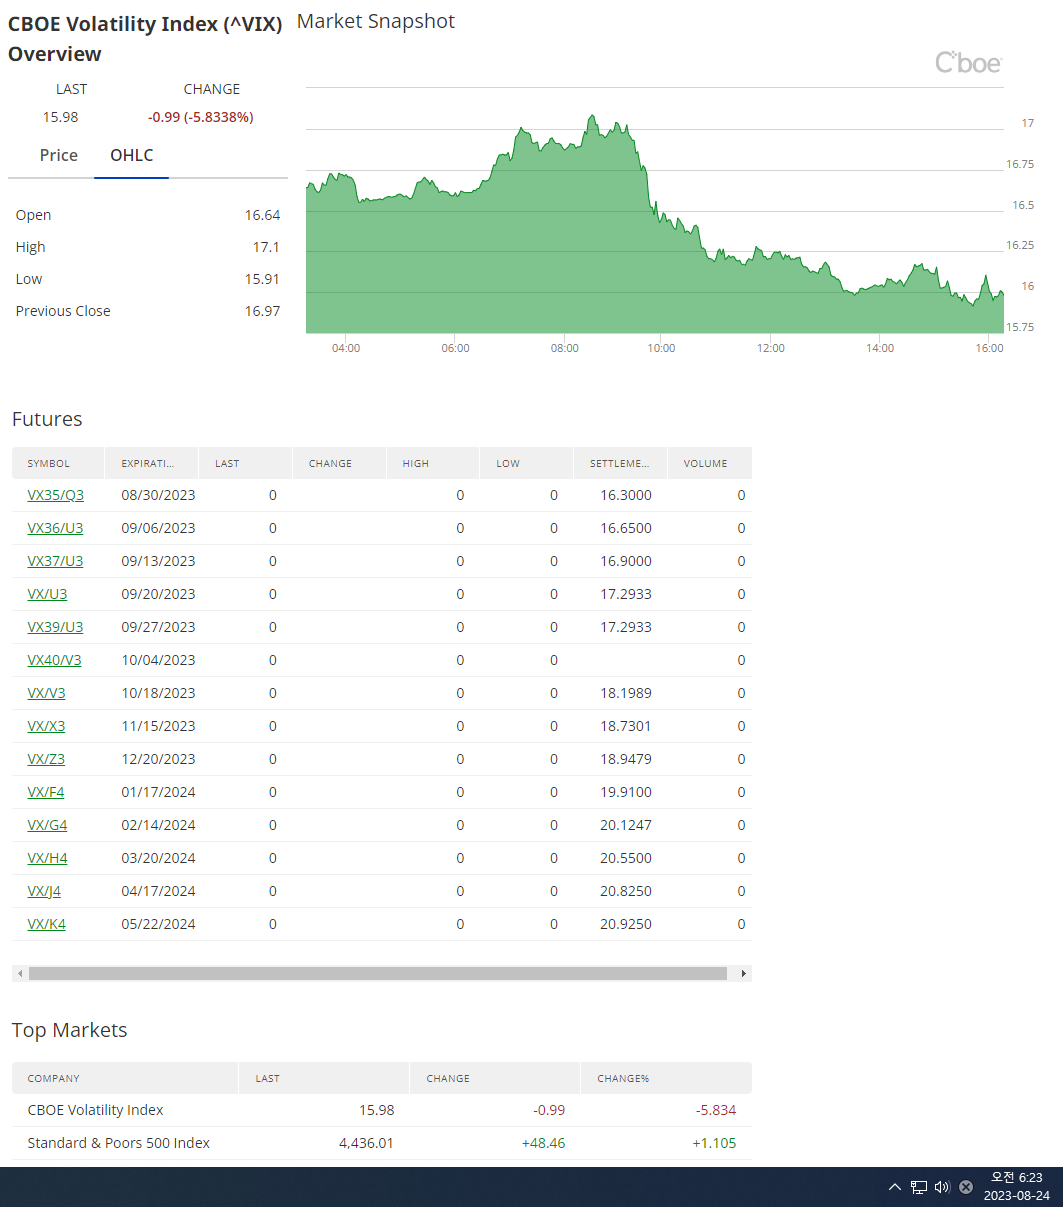This screenshot has width=1063, height=1207.
Task: Open the volume speaker tray icon
Action: click(942, 1187)
